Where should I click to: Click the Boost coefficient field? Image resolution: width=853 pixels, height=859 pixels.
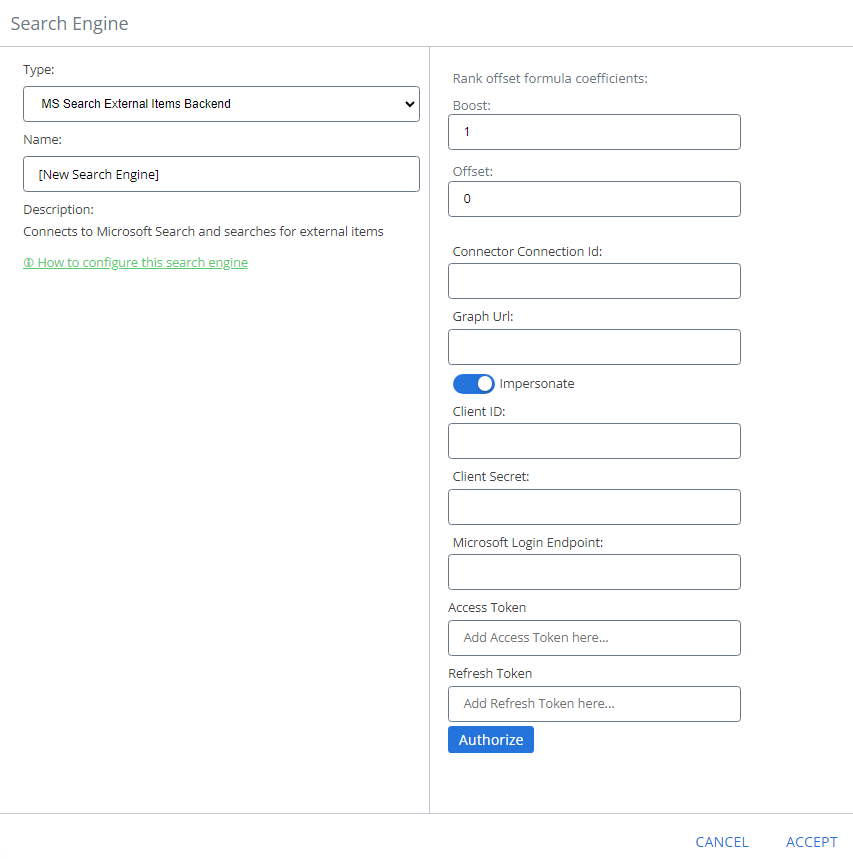click(x=594, y=132)
